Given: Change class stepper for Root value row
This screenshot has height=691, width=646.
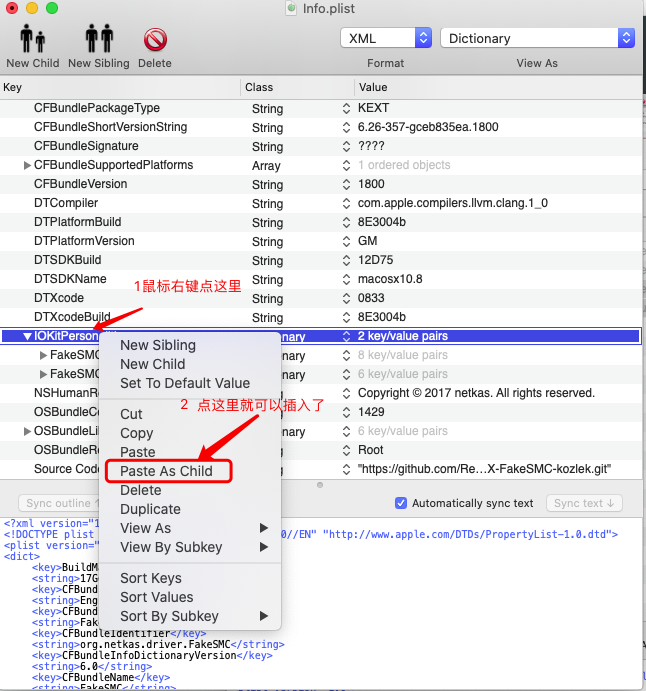Looking at the screenshot, I should coord(346,450).
